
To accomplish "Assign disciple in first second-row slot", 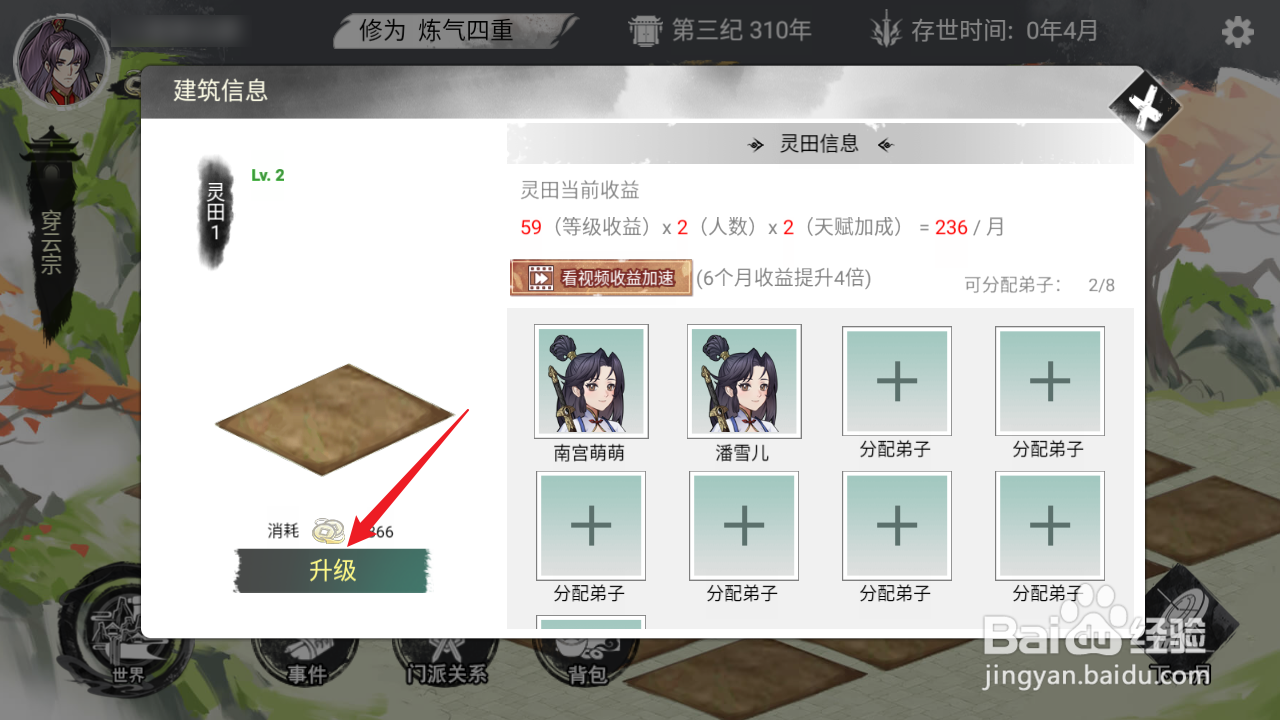I will click(x=591, y=526).
